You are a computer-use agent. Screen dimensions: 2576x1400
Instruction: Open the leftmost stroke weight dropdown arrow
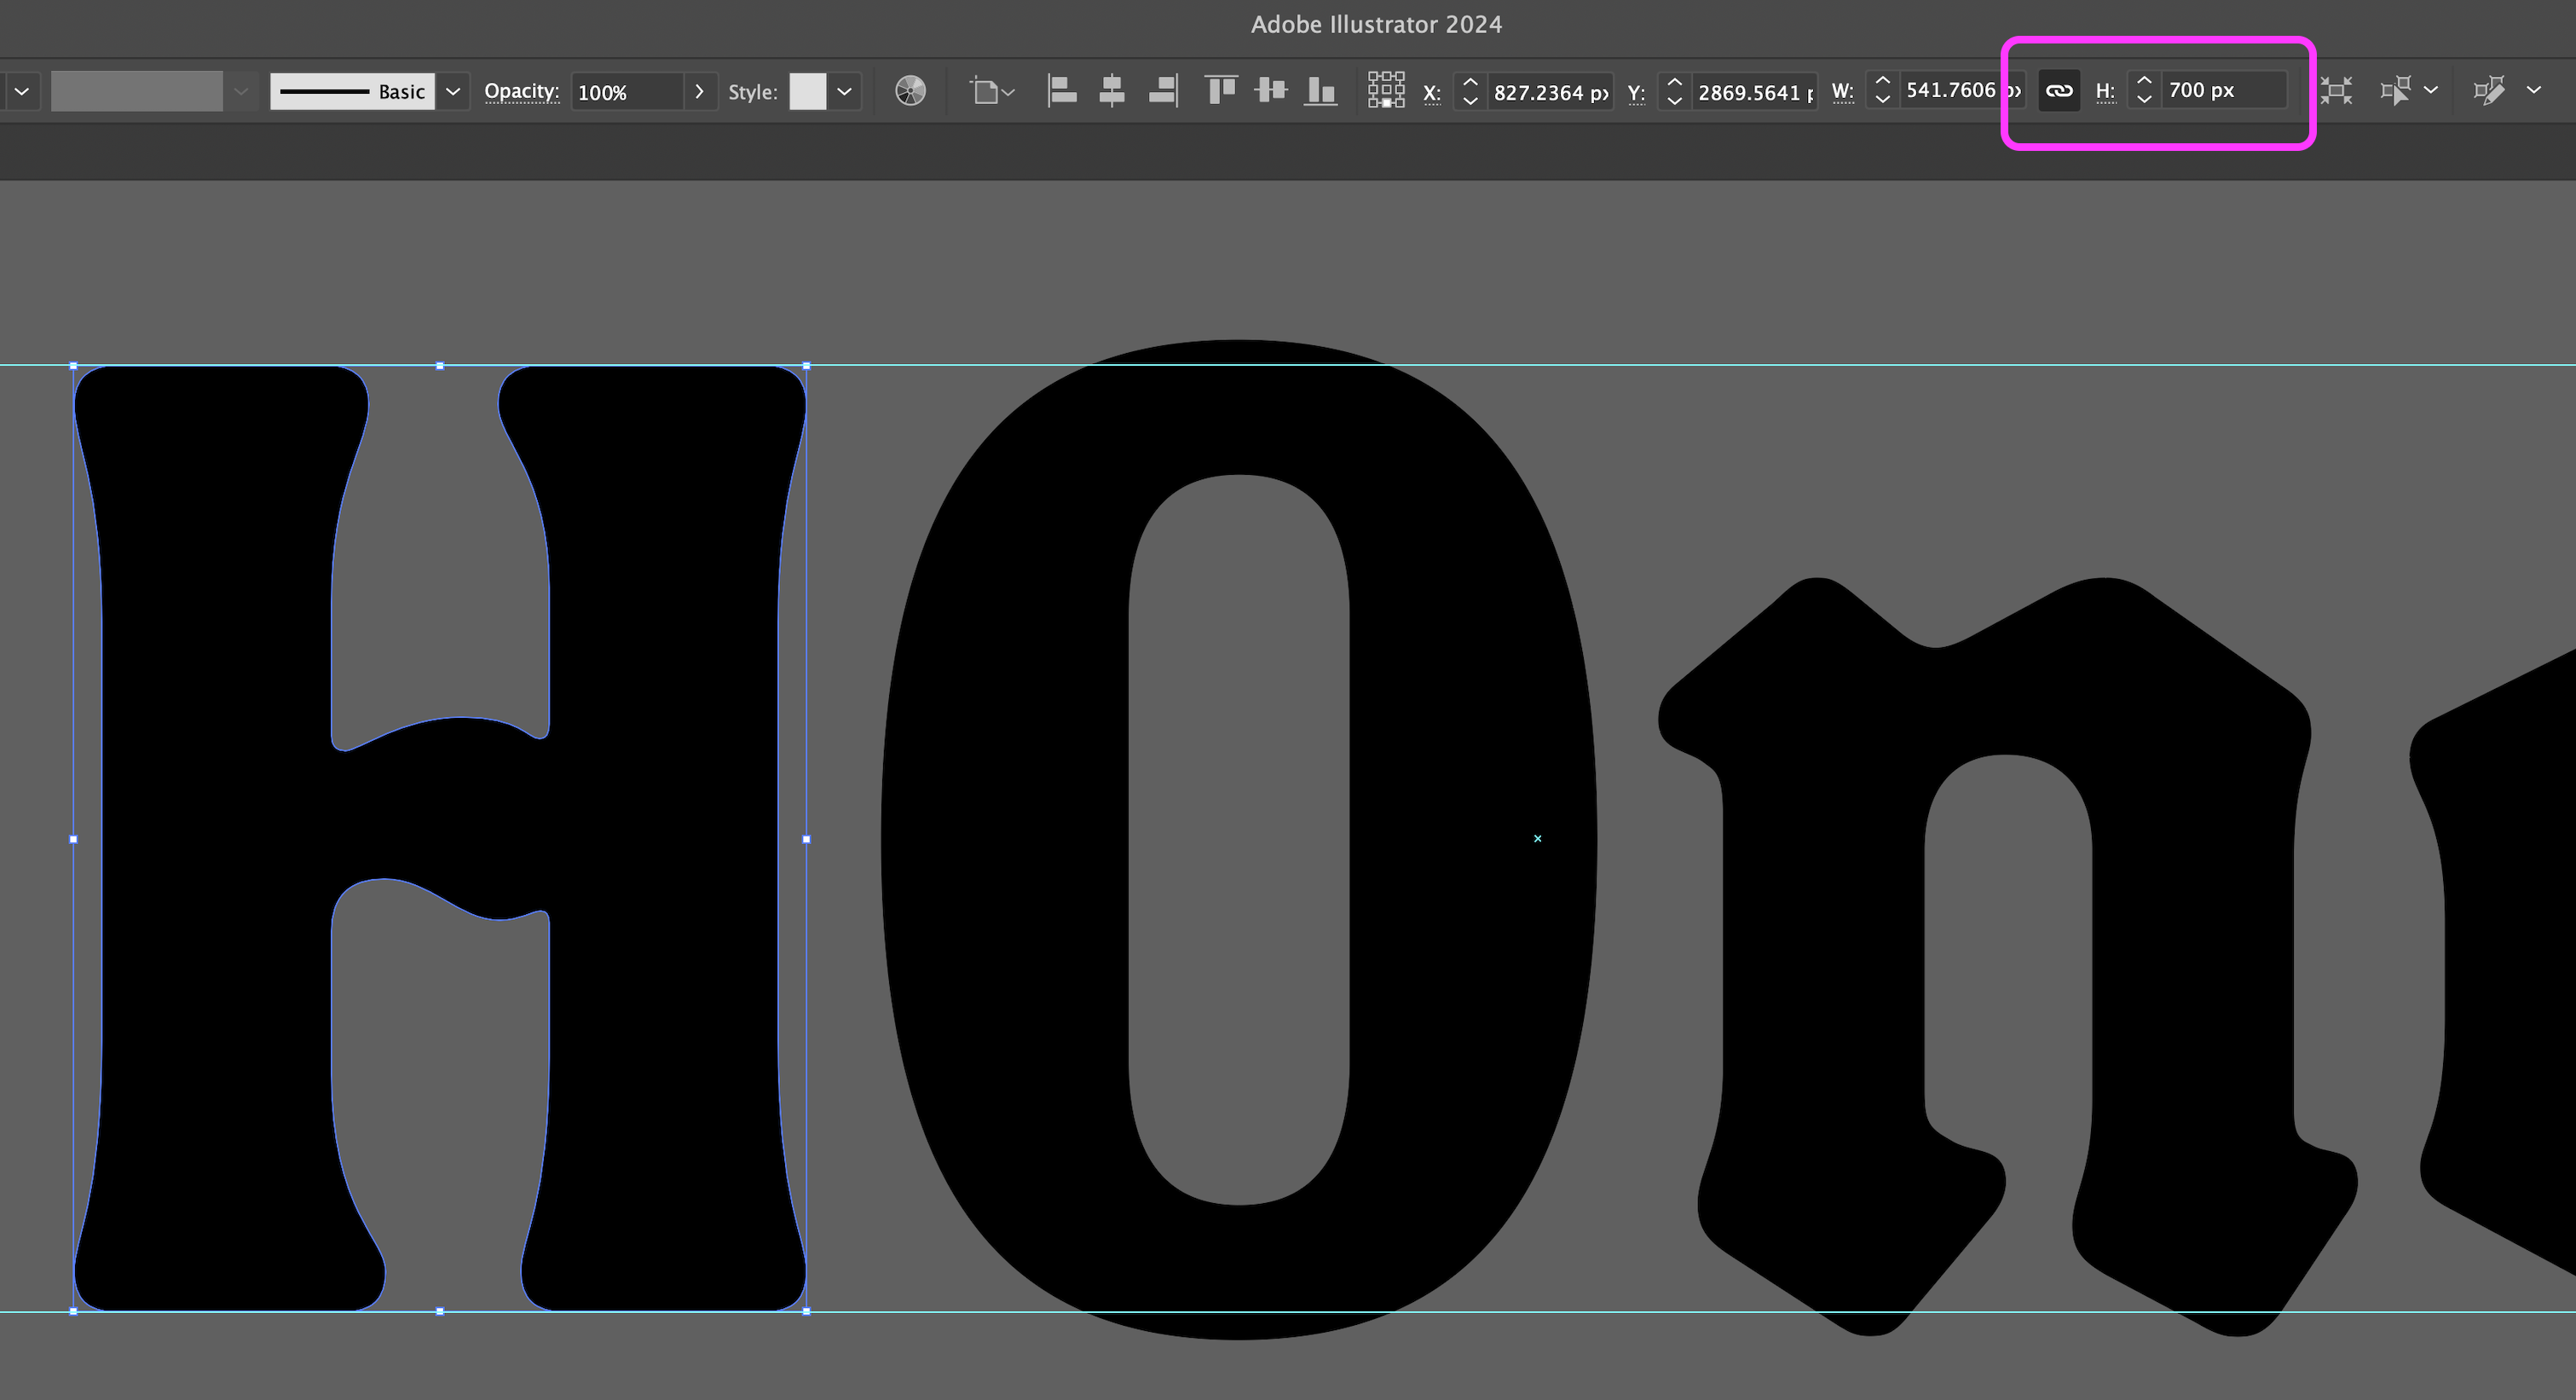pos(21,91)
